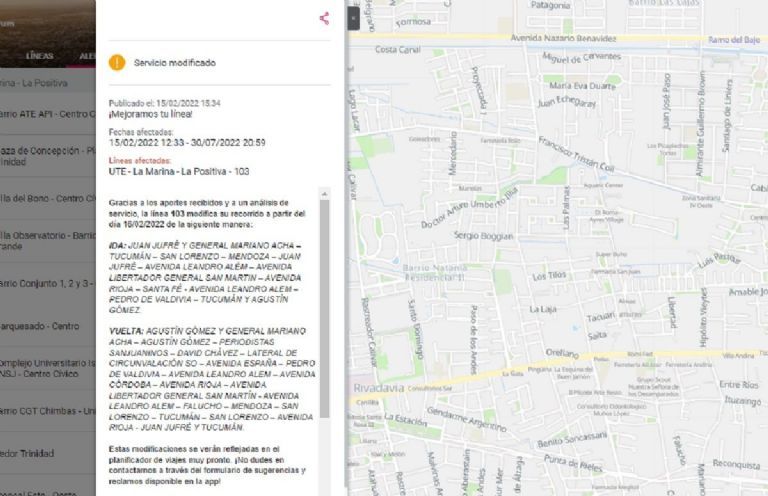Open the Villa del Bono - Centro line
Viewport: 768px width, 496px height.
point(45,198)
